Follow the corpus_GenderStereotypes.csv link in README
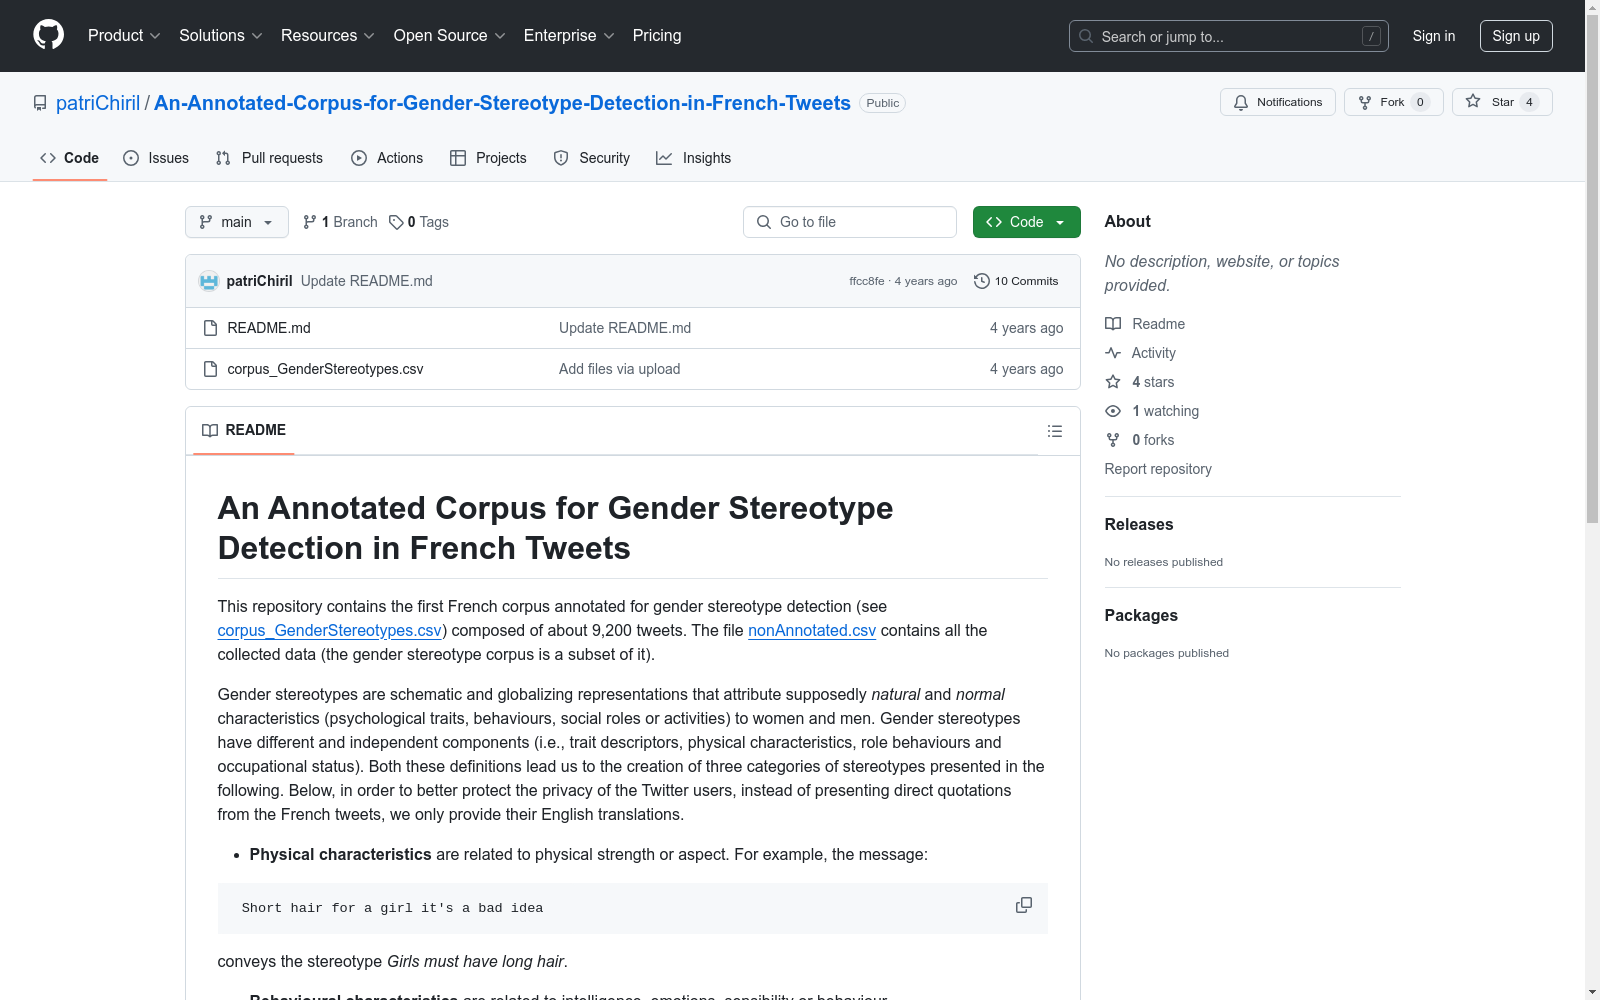This screenshot has width=1600, height=1000. pos(330,630)
